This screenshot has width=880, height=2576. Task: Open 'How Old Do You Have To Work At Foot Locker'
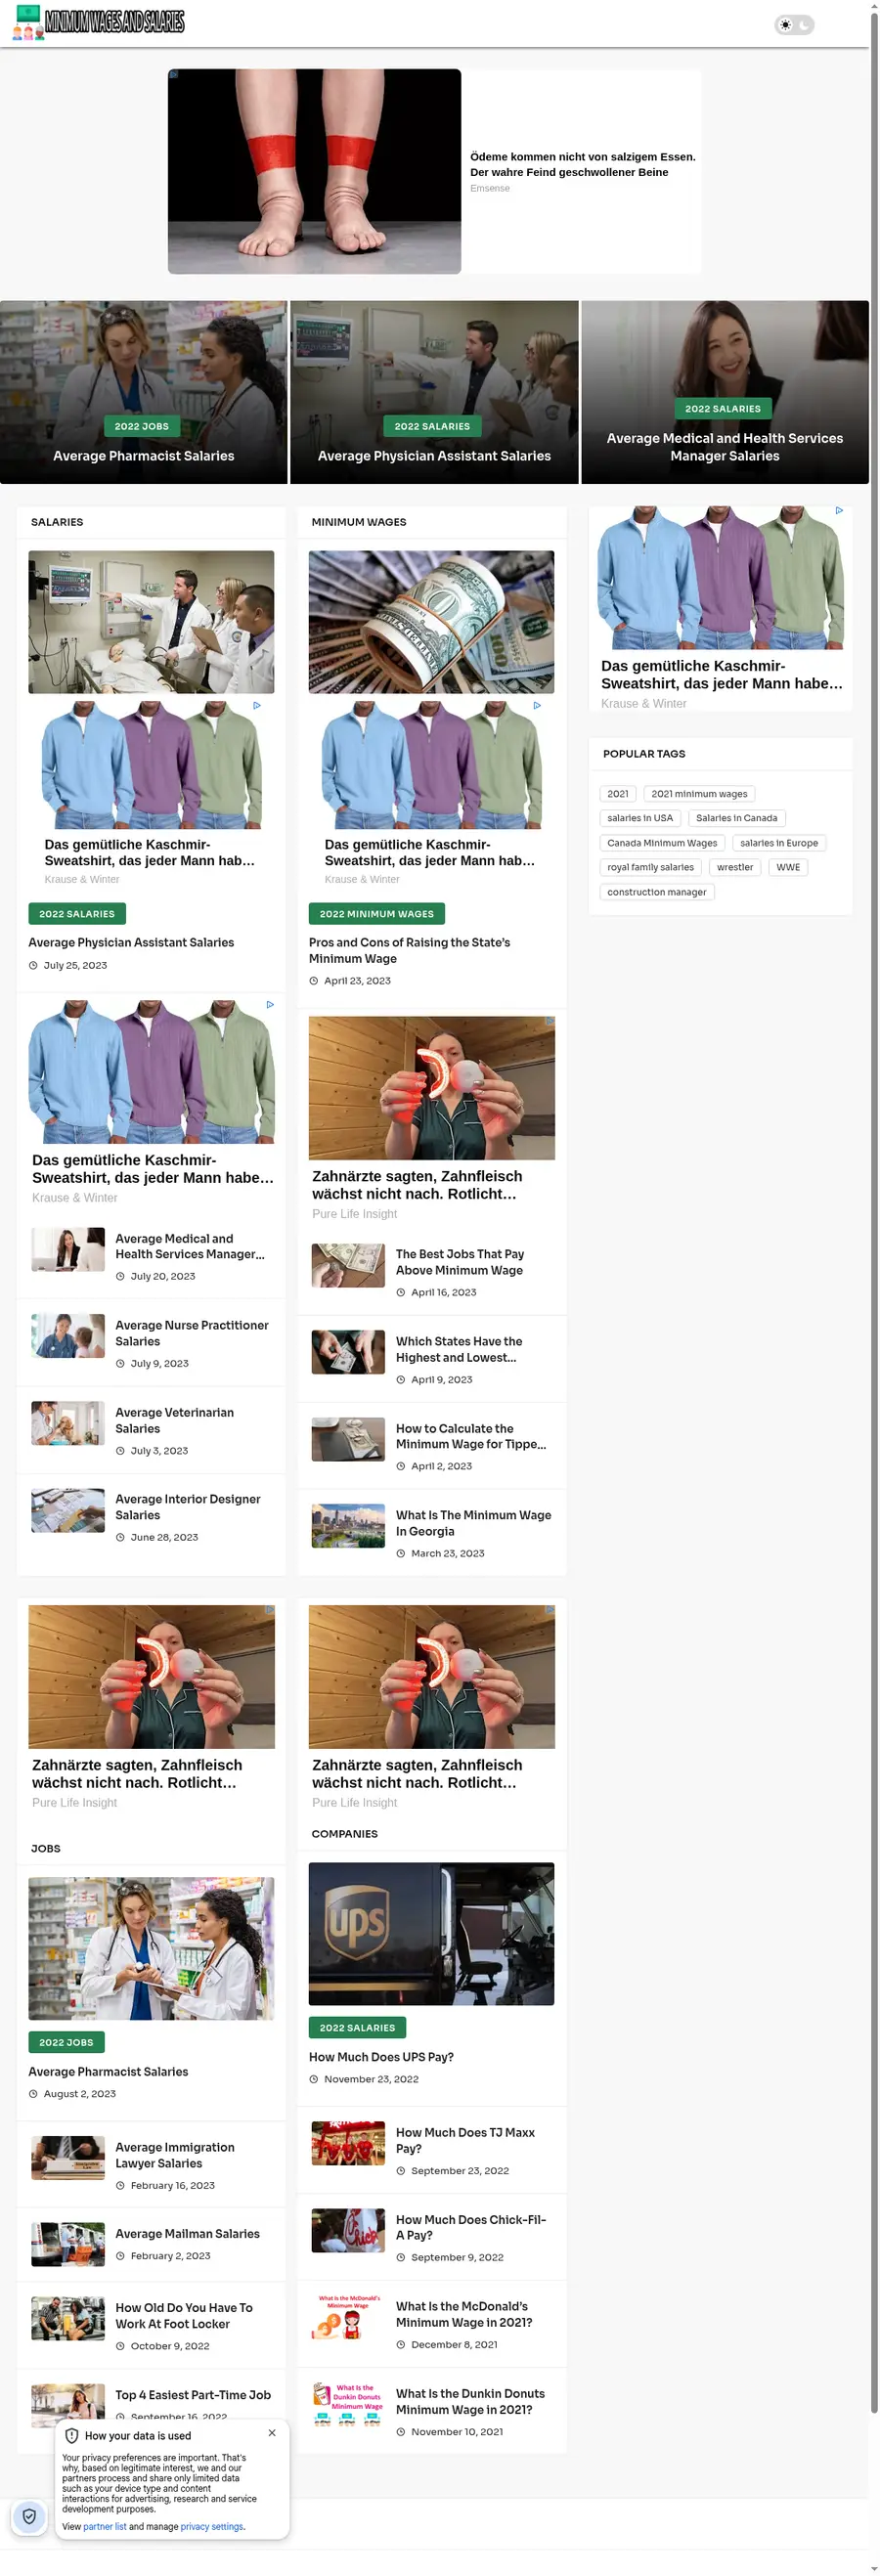[x=184, y=2315]
